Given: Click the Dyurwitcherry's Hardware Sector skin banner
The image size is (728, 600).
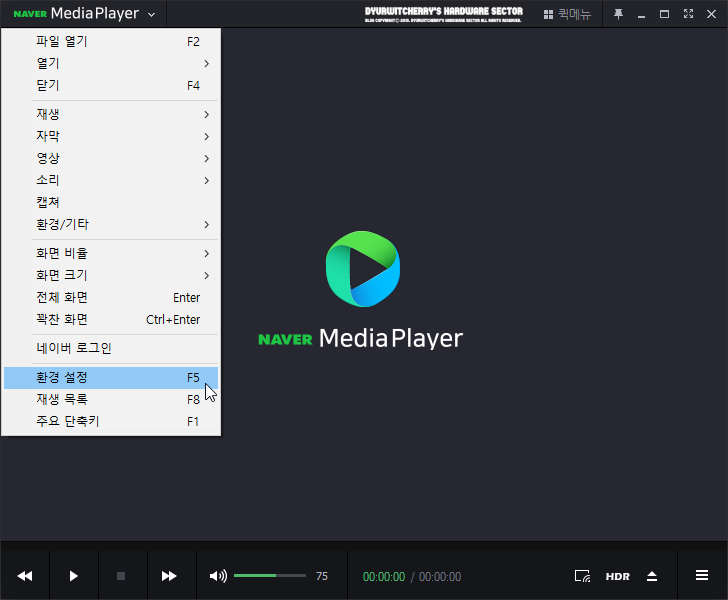Looking at the screenshot, I should tap(443, 14).
